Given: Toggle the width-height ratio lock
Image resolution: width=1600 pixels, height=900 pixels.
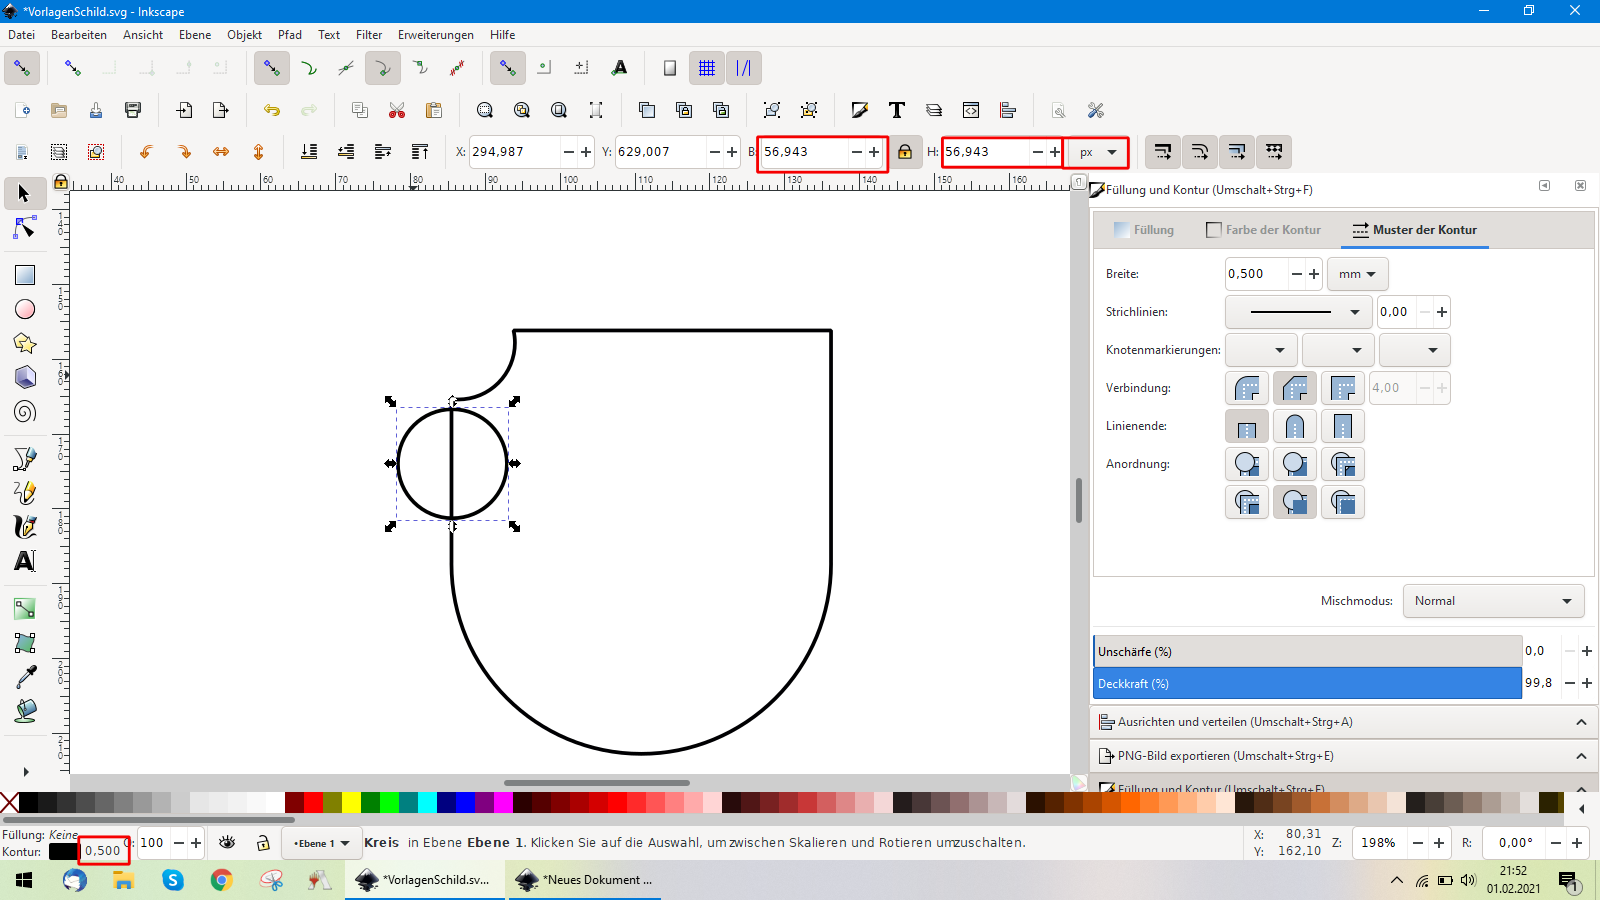Looking at the screenshot, I should pos(904,152).
